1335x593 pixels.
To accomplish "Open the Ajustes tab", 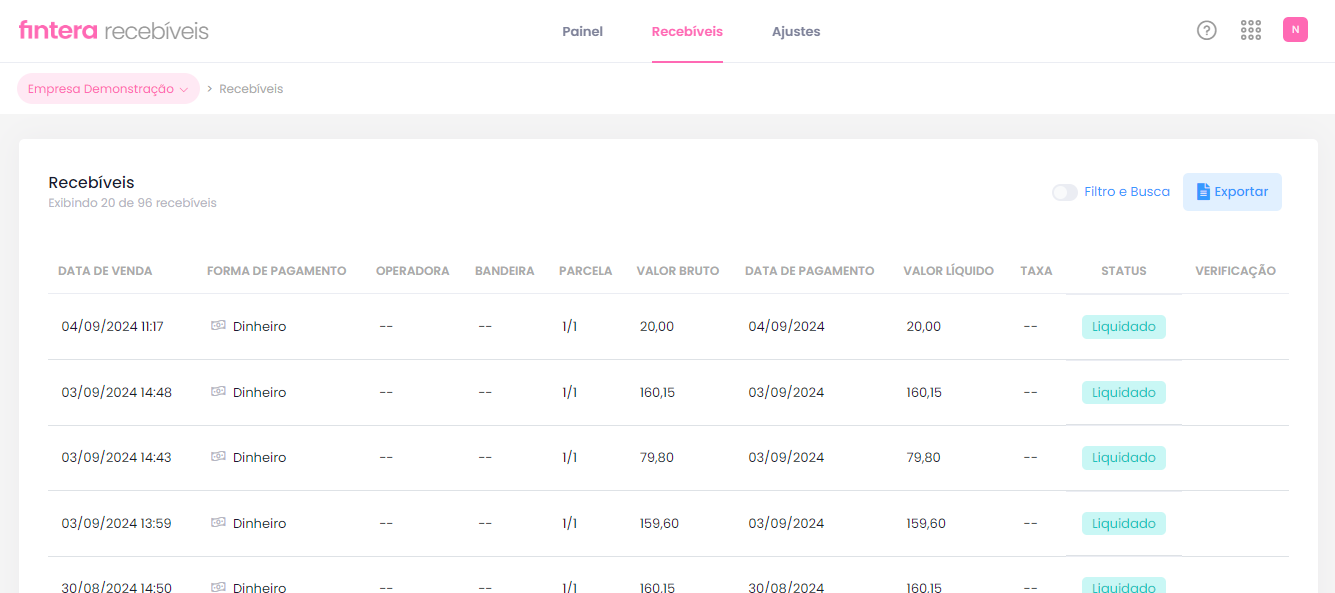I will (x=796, y=31).
